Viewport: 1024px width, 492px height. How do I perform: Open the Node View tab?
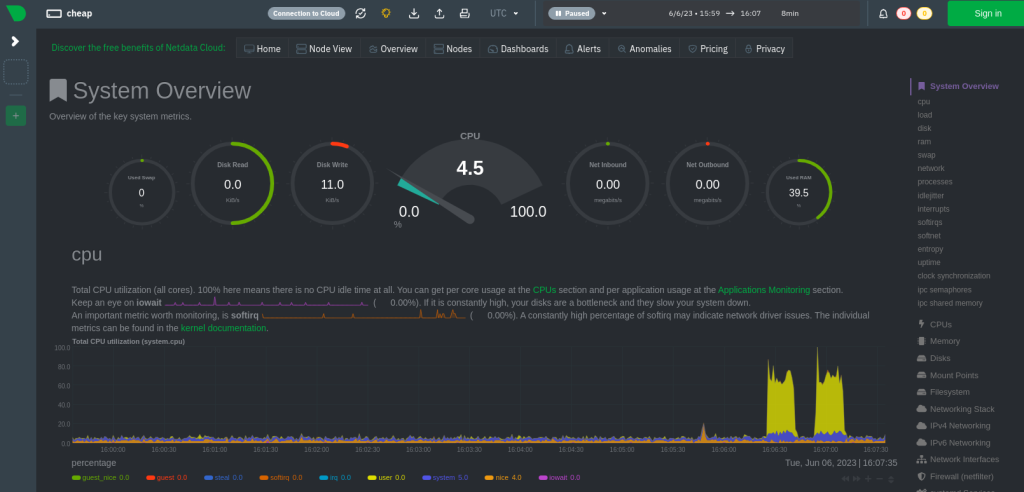[x=325, y=48]
